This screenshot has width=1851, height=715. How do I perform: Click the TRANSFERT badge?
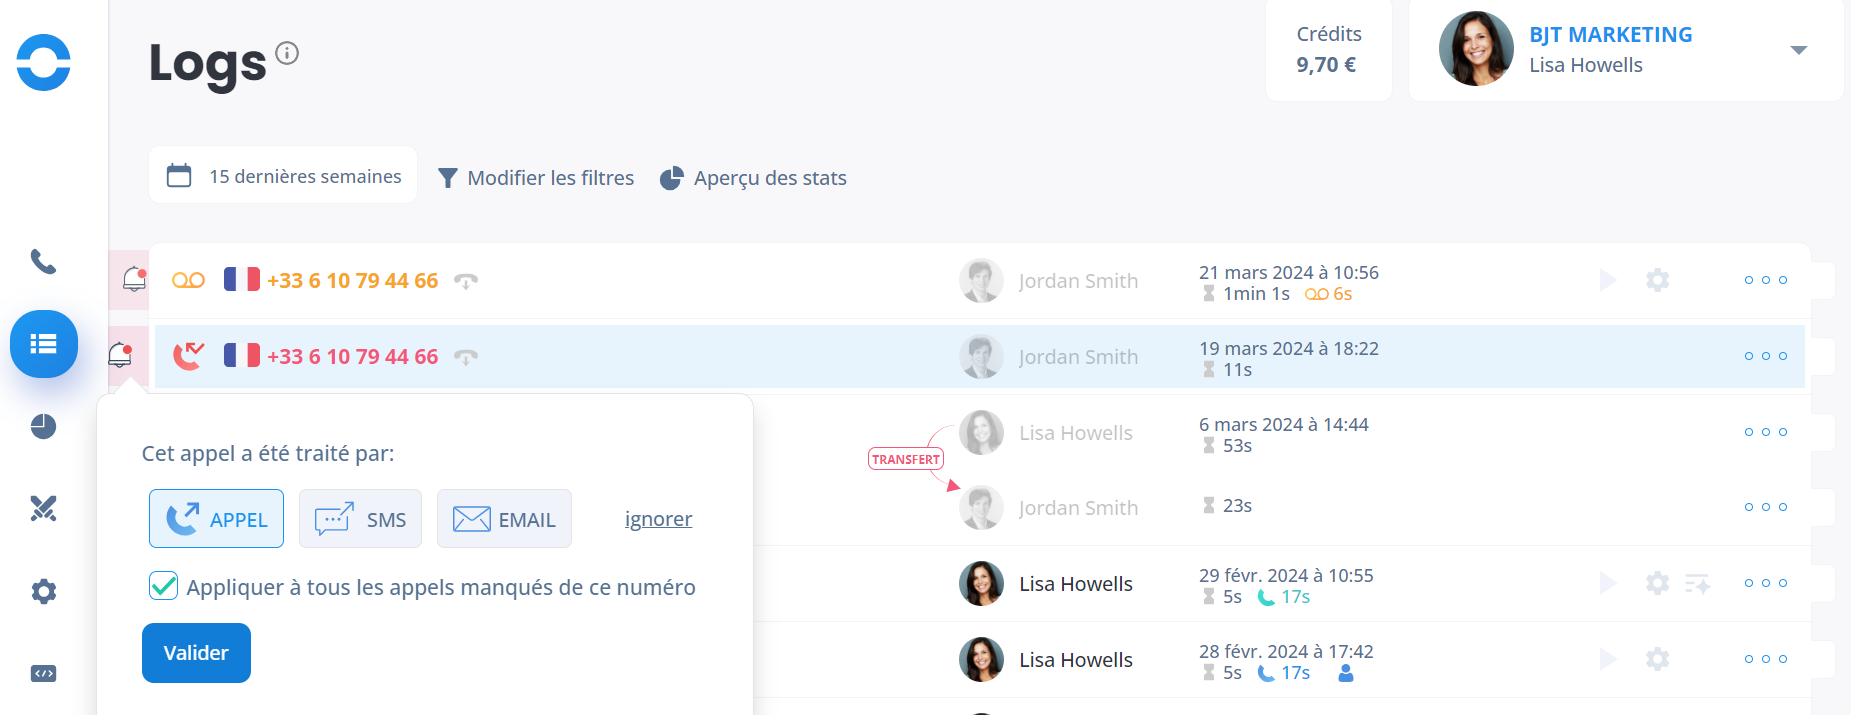906,459
